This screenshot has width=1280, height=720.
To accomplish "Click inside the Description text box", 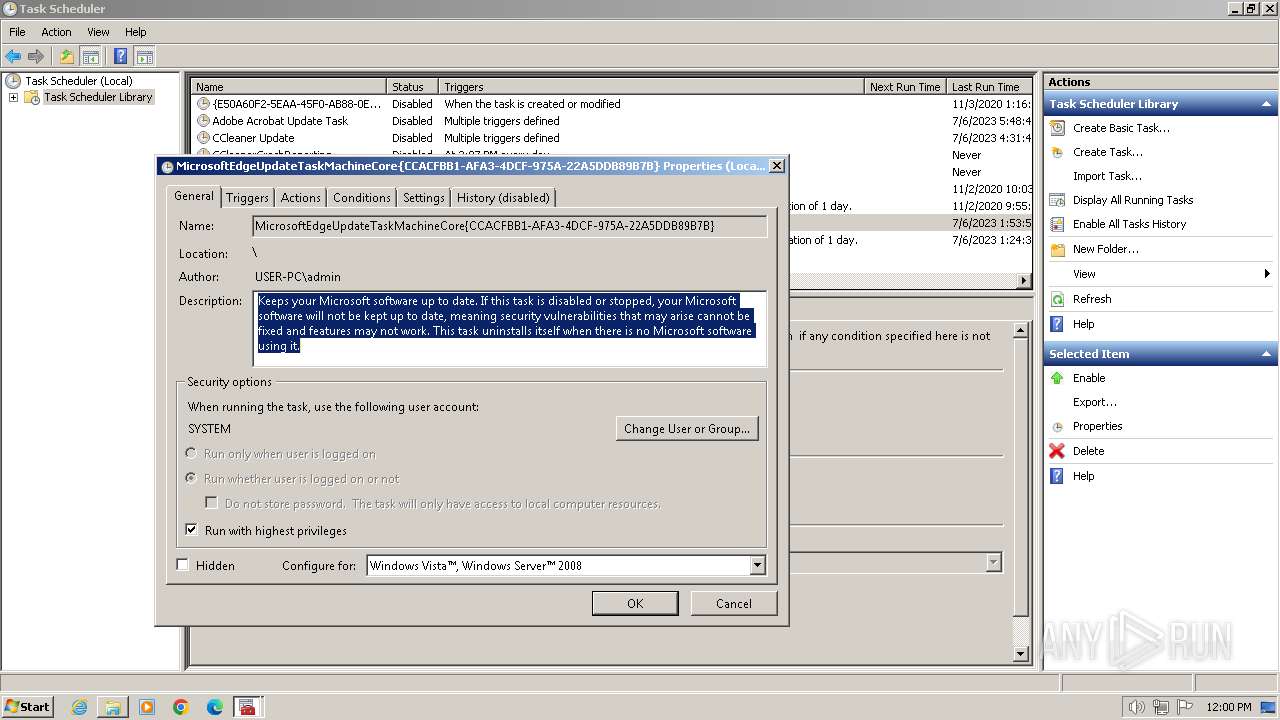I will tap(510, 329).
